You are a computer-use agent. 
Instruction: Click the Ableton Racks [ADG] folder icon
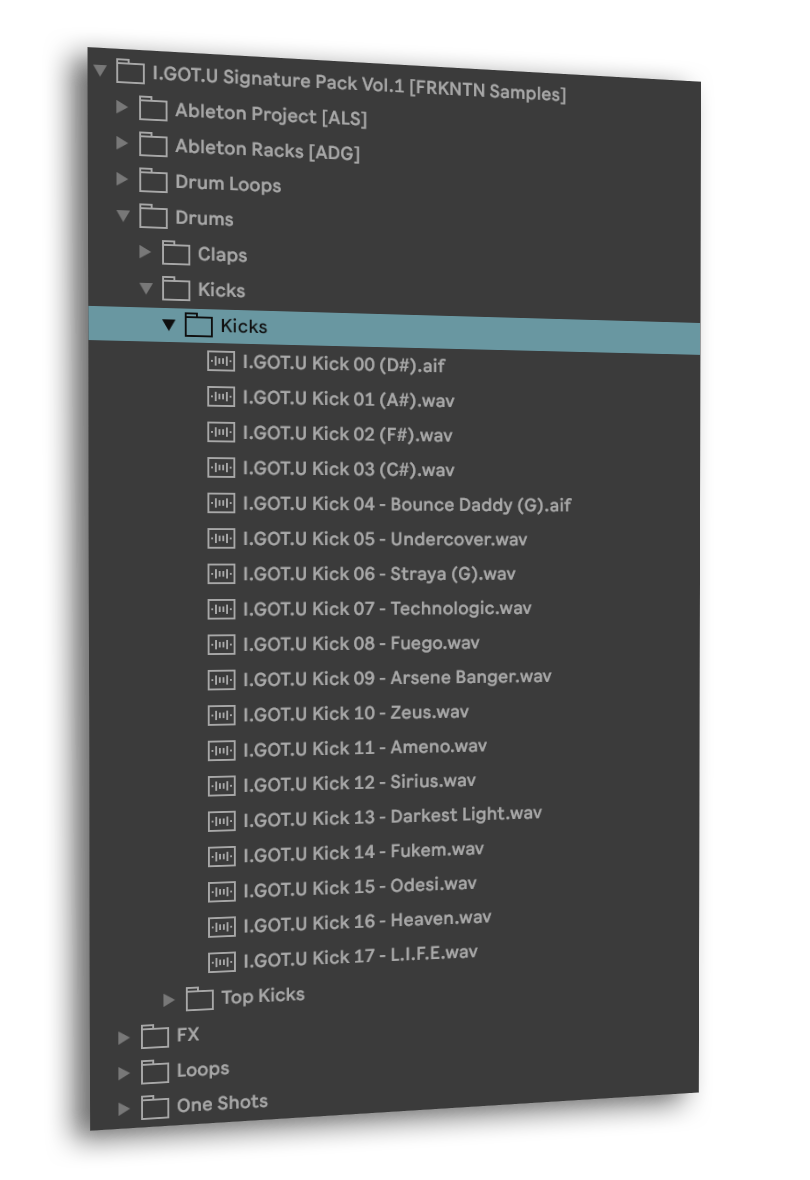point(153,144)
